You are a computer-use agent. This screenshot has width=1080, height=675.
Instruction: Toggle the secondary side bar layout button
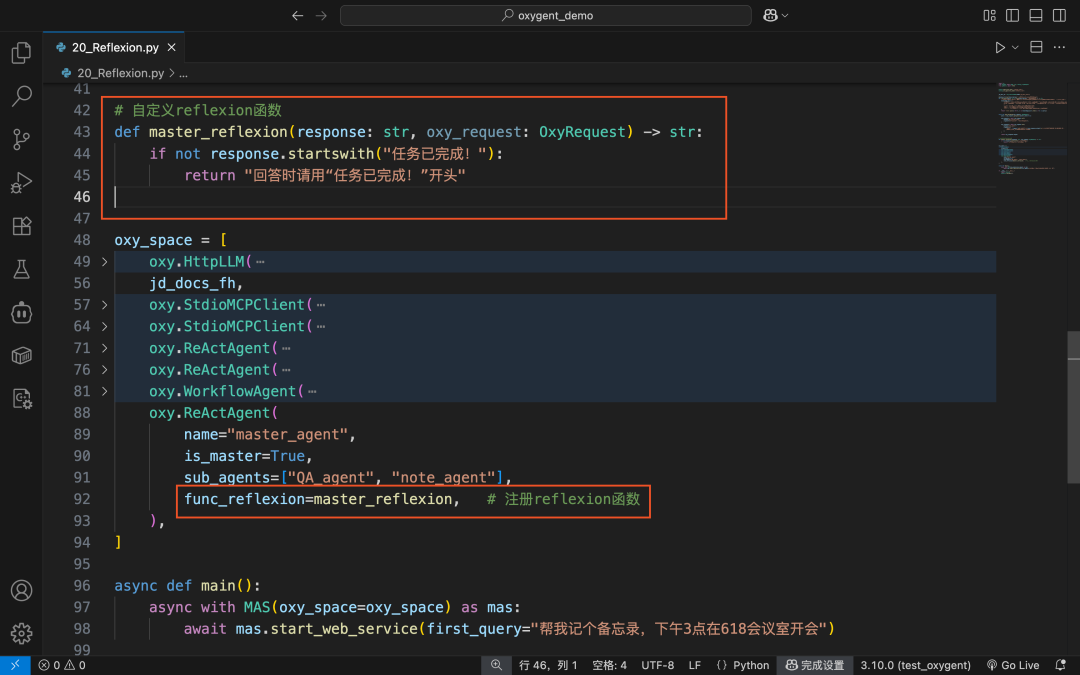1059,15
